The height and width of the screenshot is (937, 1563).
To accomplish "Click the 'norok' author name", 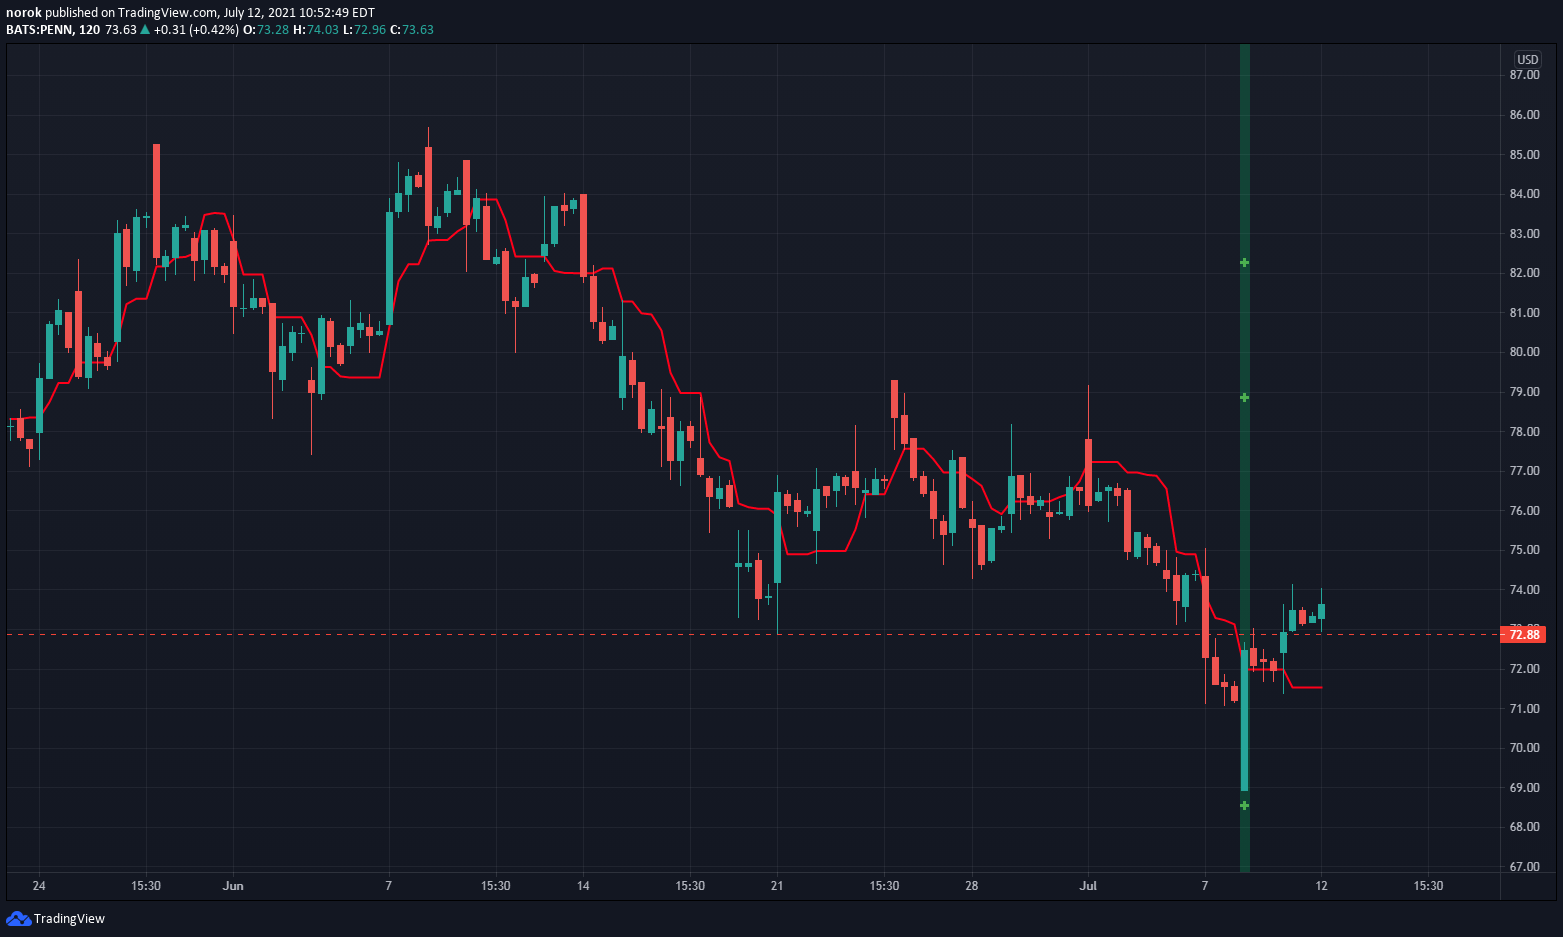I will pyautogui.click(x=24, y=13).
